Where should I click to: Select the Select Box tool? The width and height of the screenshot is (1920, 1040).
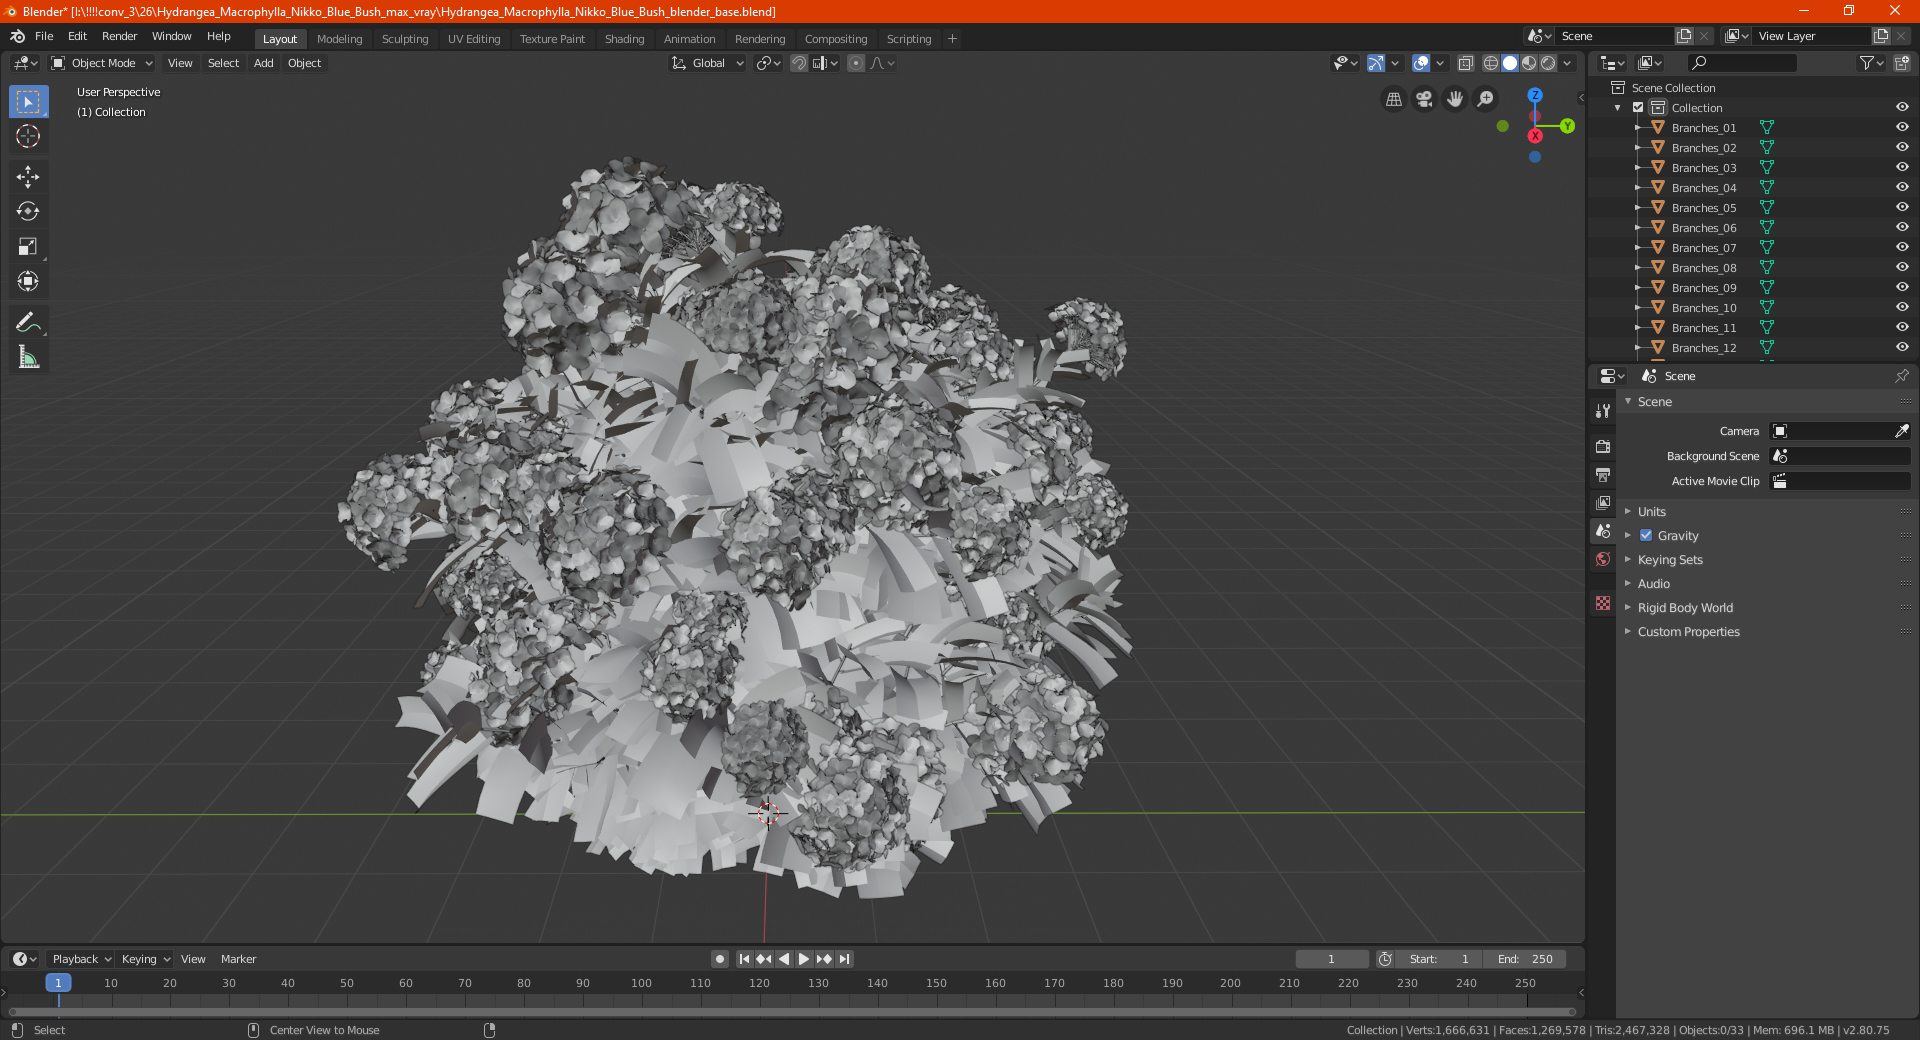(x=28, y=102)
